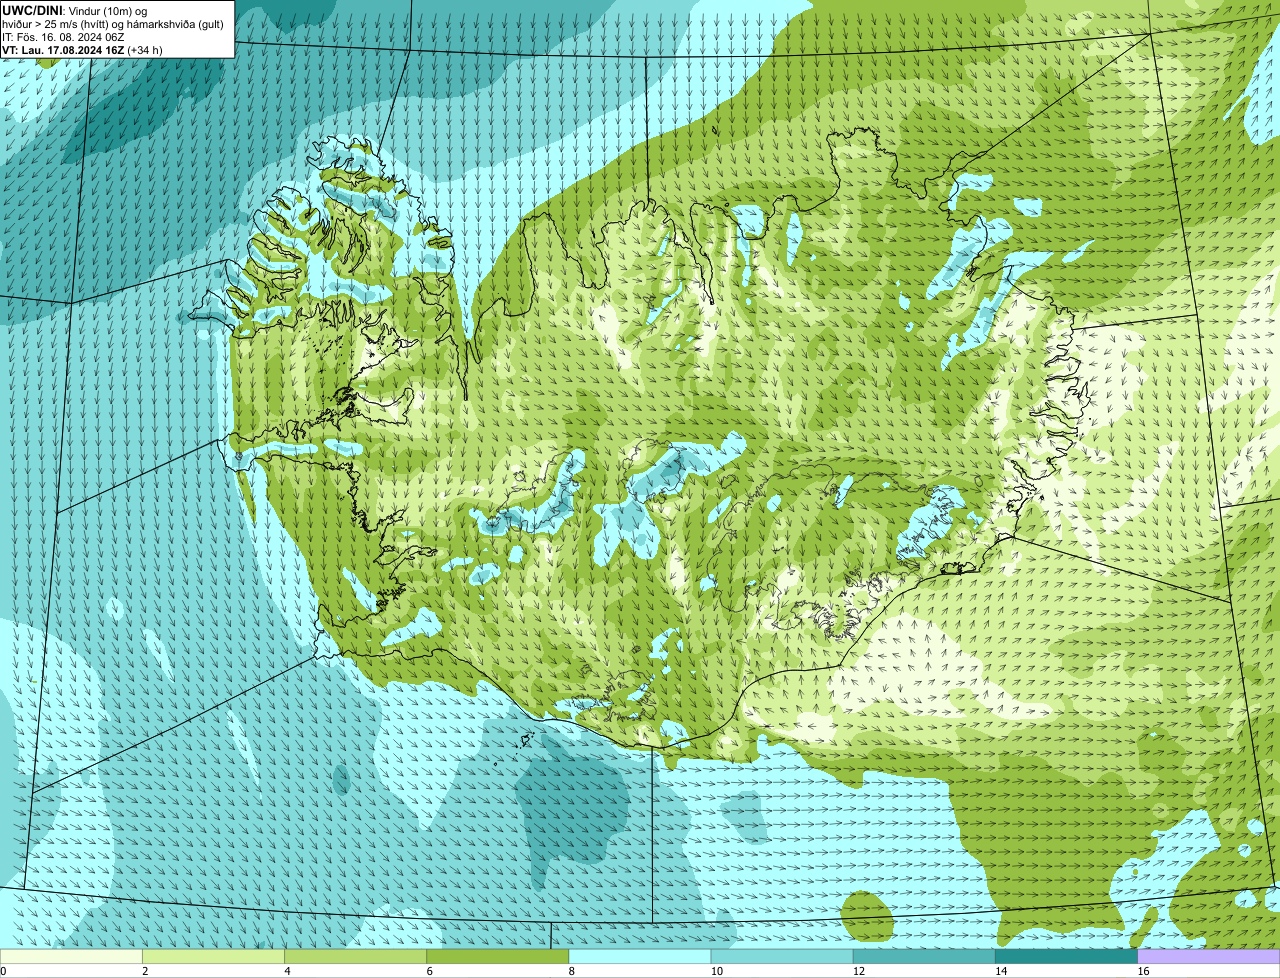The height and width of the screenshot is (978, 1280).
Task: Click the '8' label on the color scale
Action: pyautogui.click(x=571, y=971)
